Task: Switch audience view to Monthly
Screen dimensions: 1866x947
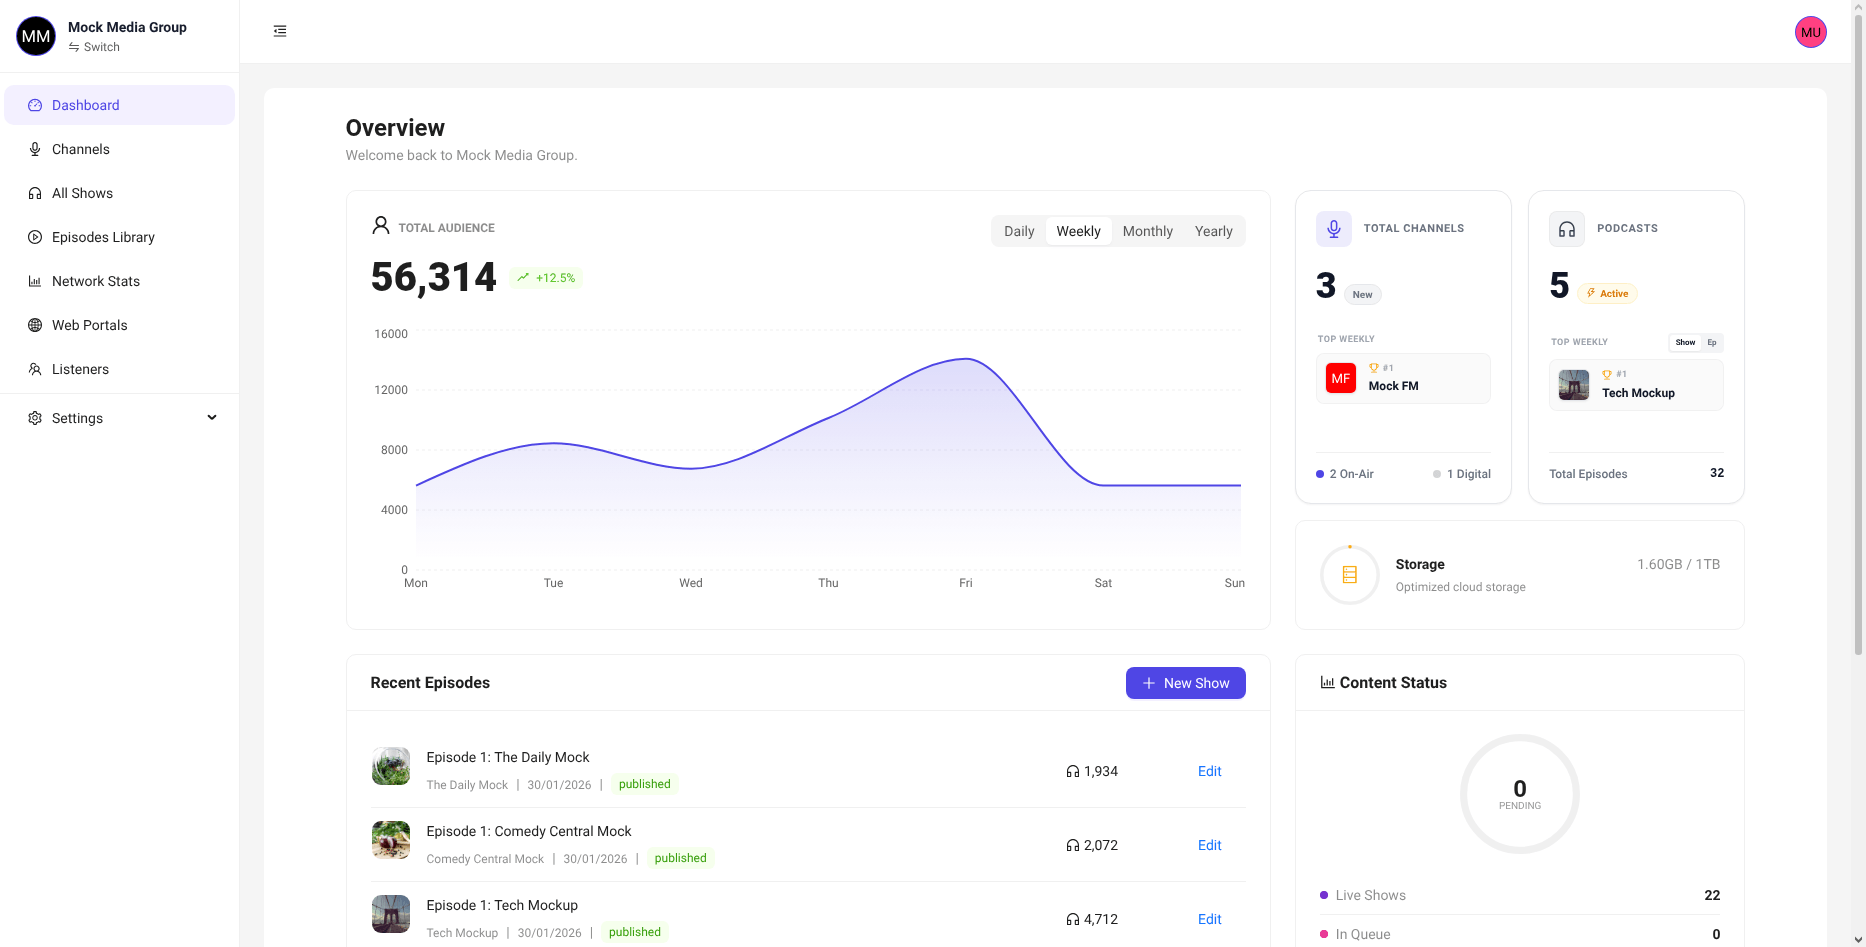Action: pos(1147,230)
